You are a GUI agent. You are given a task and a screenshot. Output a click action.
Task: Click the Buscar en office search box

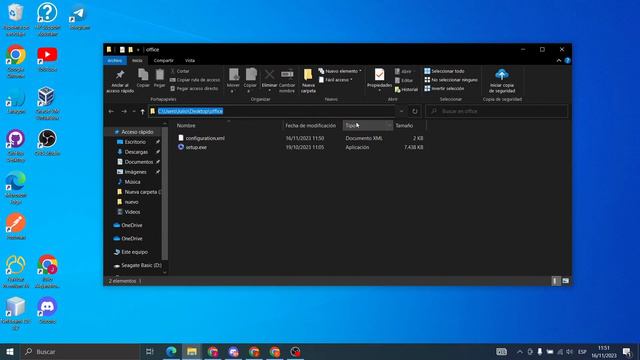[x=497, y=111]
